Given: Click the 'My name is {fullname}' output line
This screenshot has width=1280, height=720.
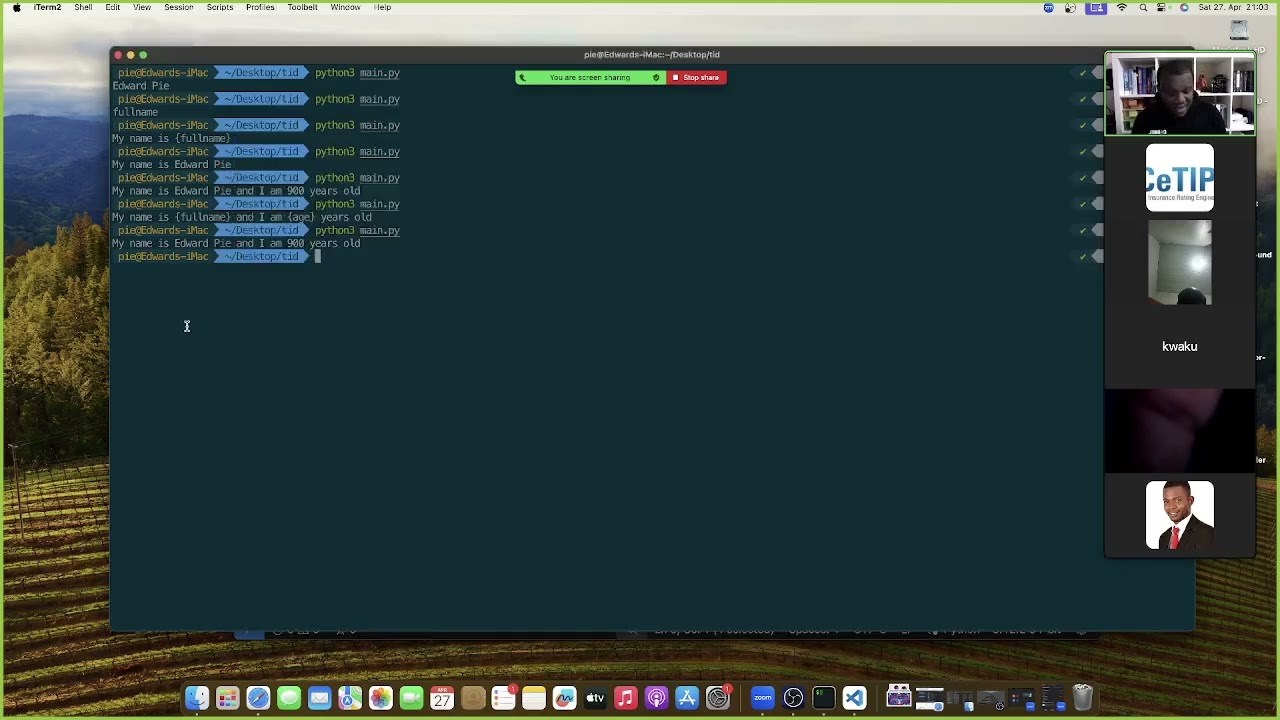Looking at the screenshot, I should [x=171, y=138].
